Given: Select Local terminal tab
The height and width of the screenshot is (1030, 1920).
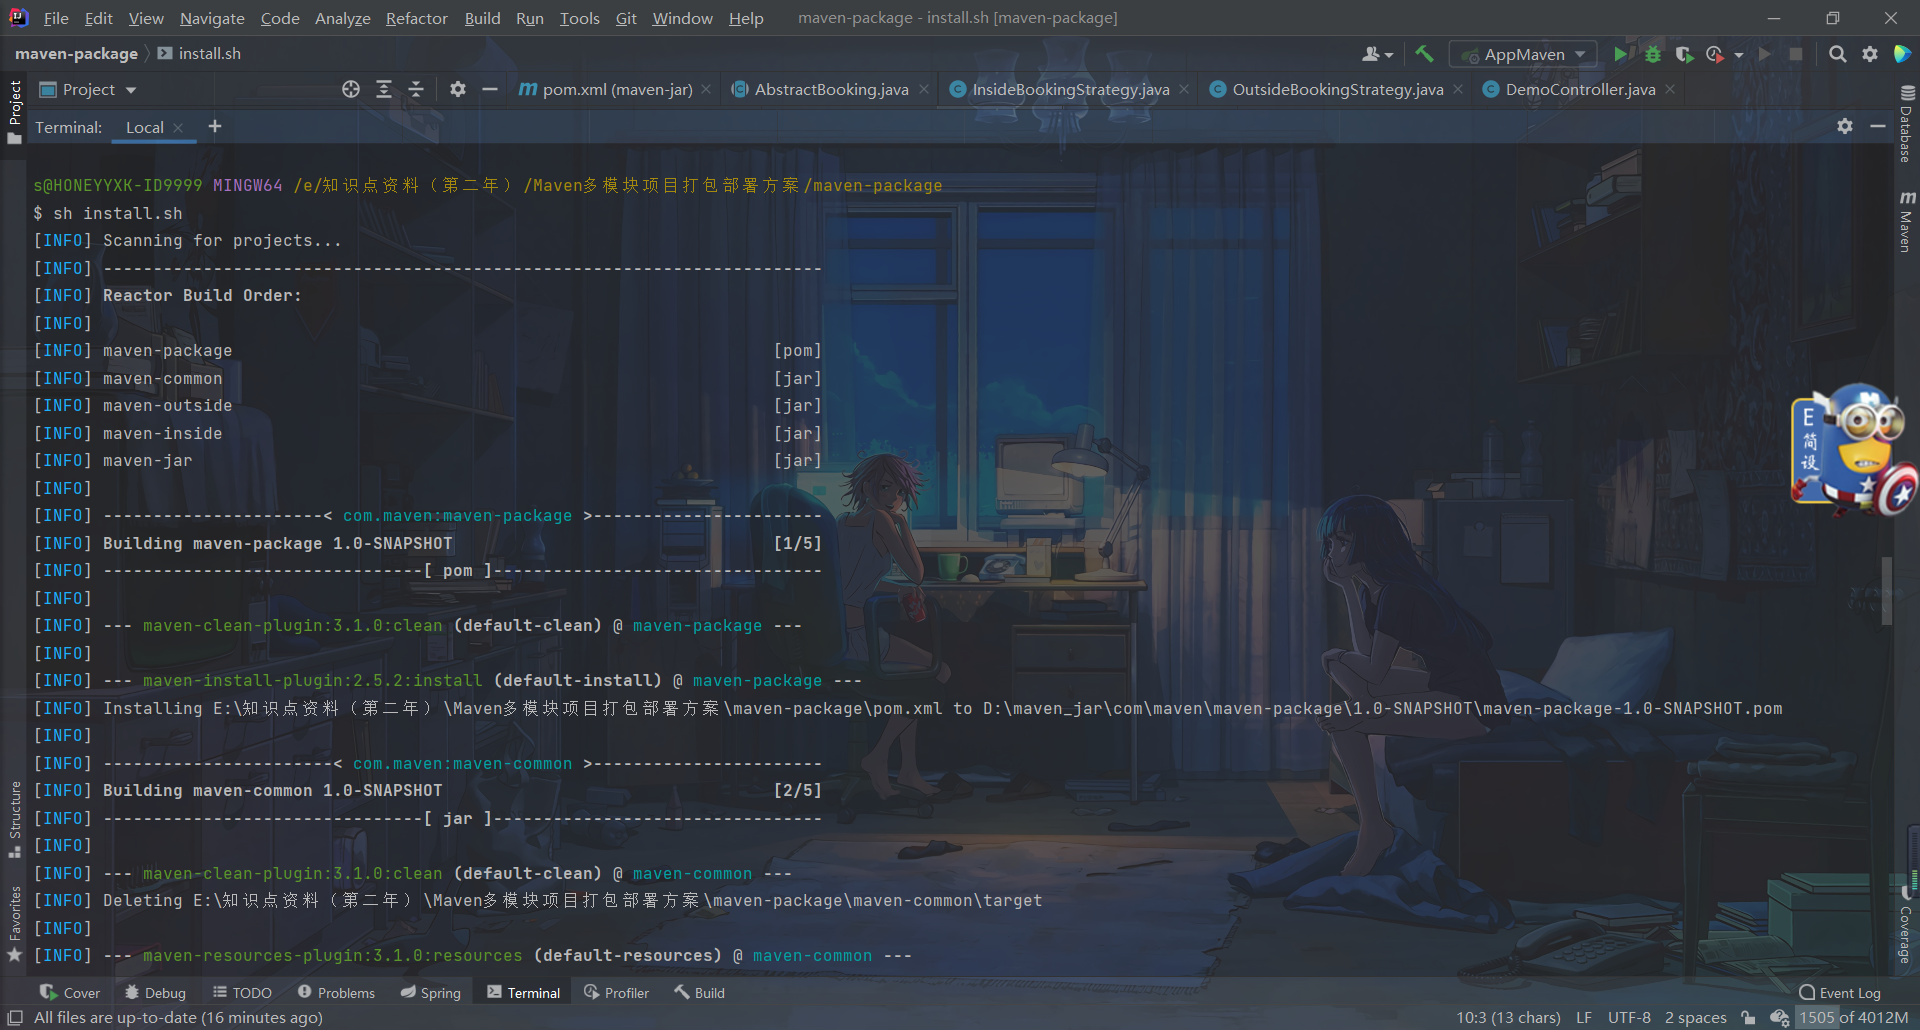Looking at the screenshot, I should point(144,127).
